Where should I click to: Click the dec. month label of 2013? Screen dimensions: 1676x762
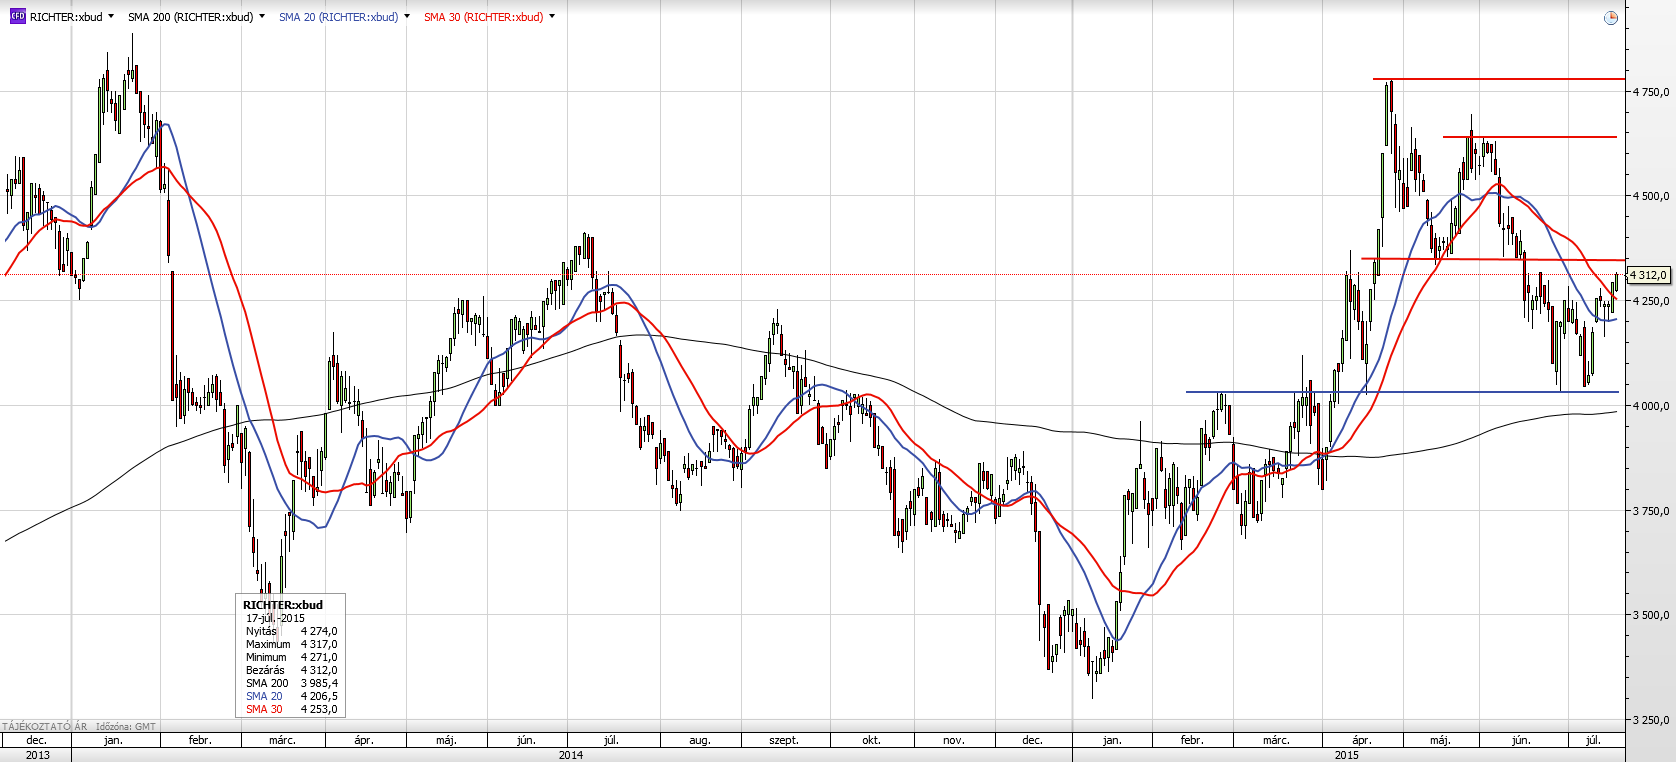(x=36, y=740)
